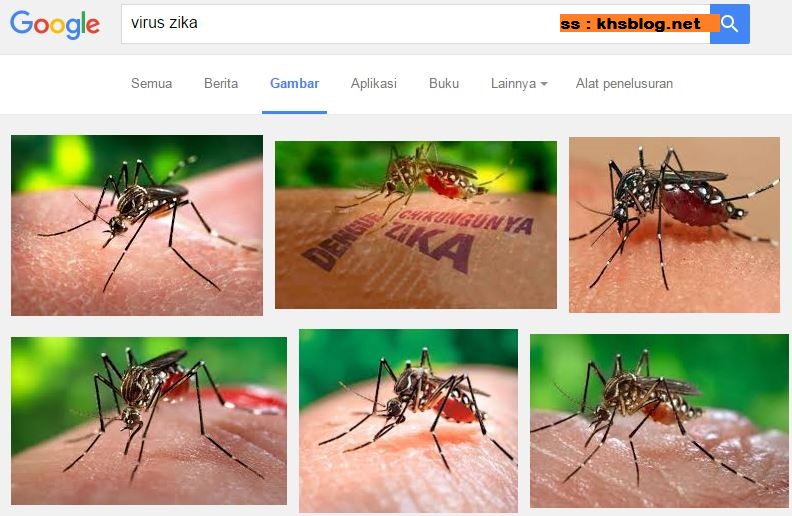Viewport: 792px width, 516px height.
Task: Click the khsblog.net orange watermark label
Action: click(x=639, y=23)
